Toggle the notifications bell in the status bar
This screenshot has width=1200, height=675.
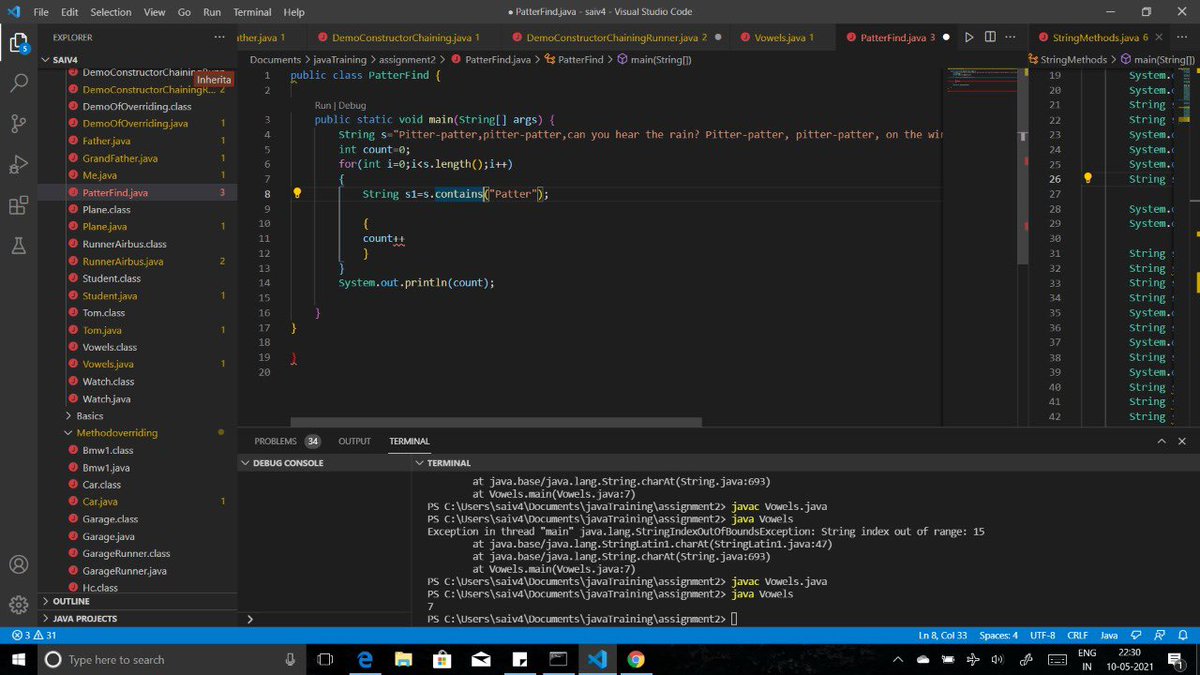tap(1184, 635)
